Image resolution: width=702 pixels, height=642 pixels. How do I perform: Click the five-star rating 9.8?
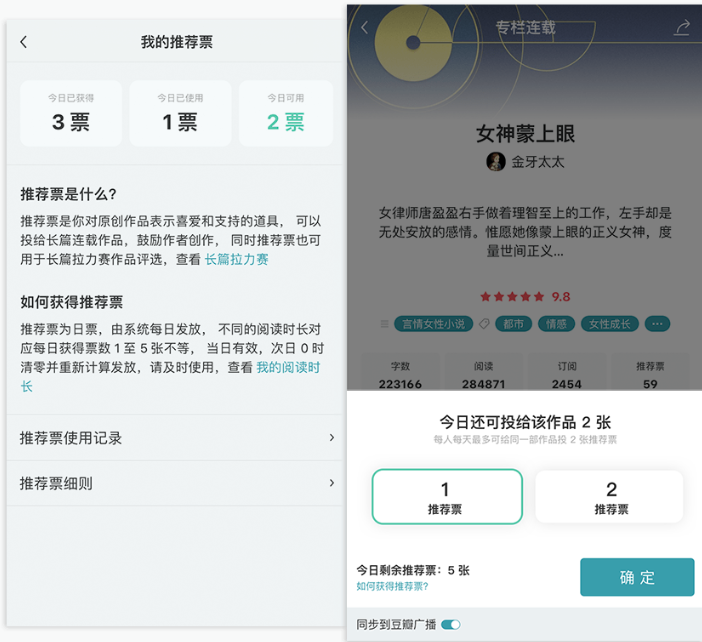click(525, 296)
